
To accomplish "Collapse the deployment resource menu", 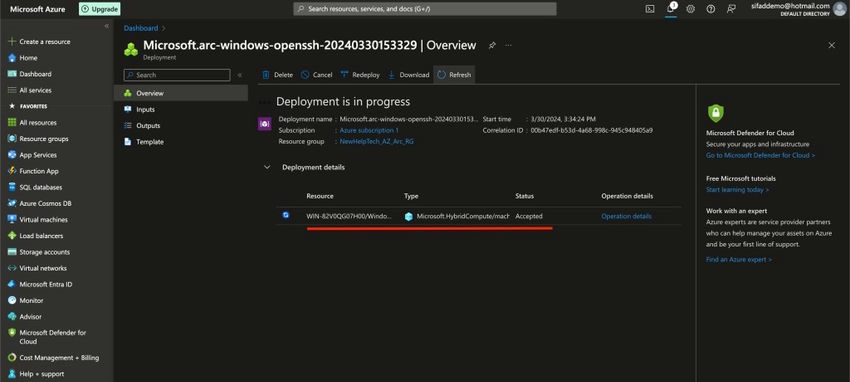I will coord(240,75).
